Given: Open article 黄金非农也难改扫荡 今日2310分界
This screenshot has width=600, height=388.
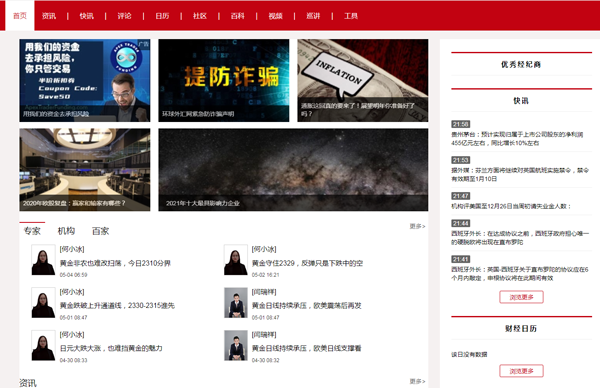Looking at the screenshot, I should (x=115, y=263).
